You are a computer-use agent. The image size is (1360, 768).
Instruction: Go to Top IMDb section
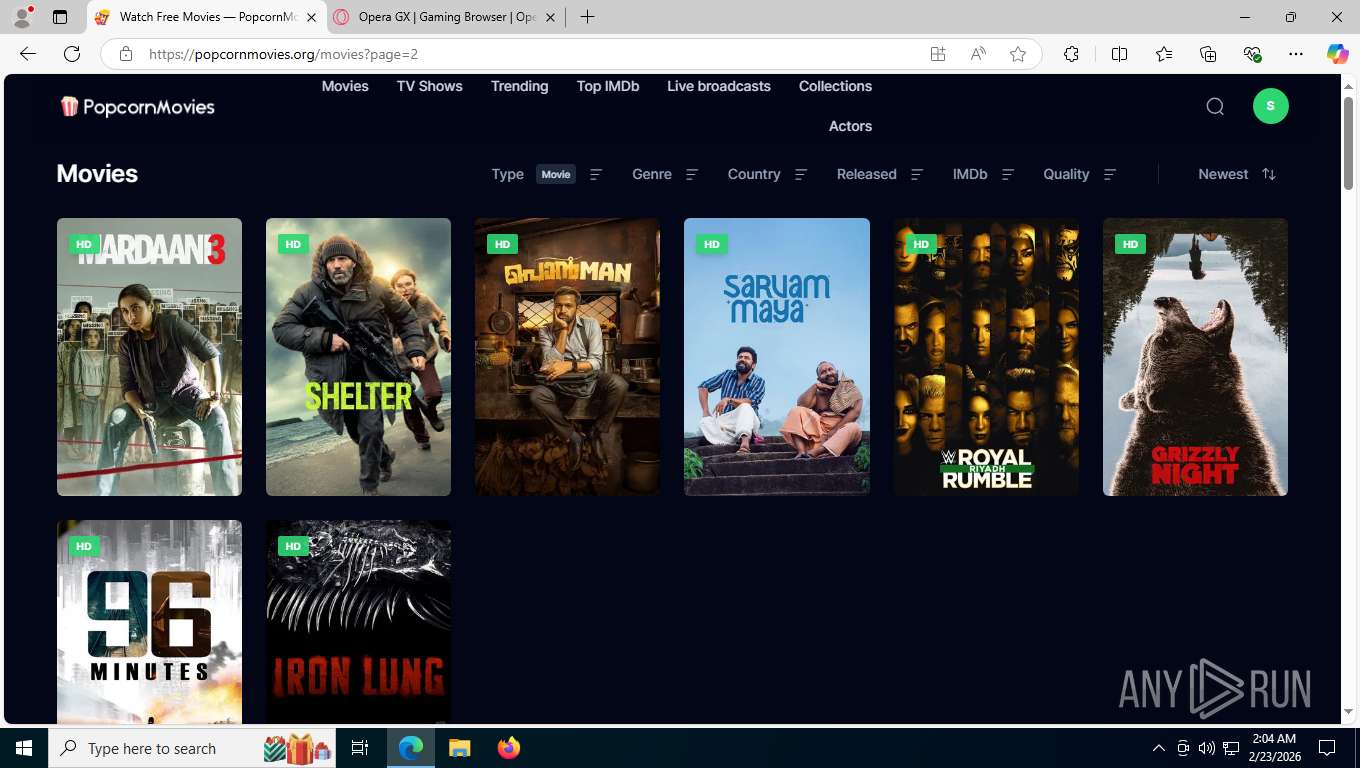tap(608, 86)
